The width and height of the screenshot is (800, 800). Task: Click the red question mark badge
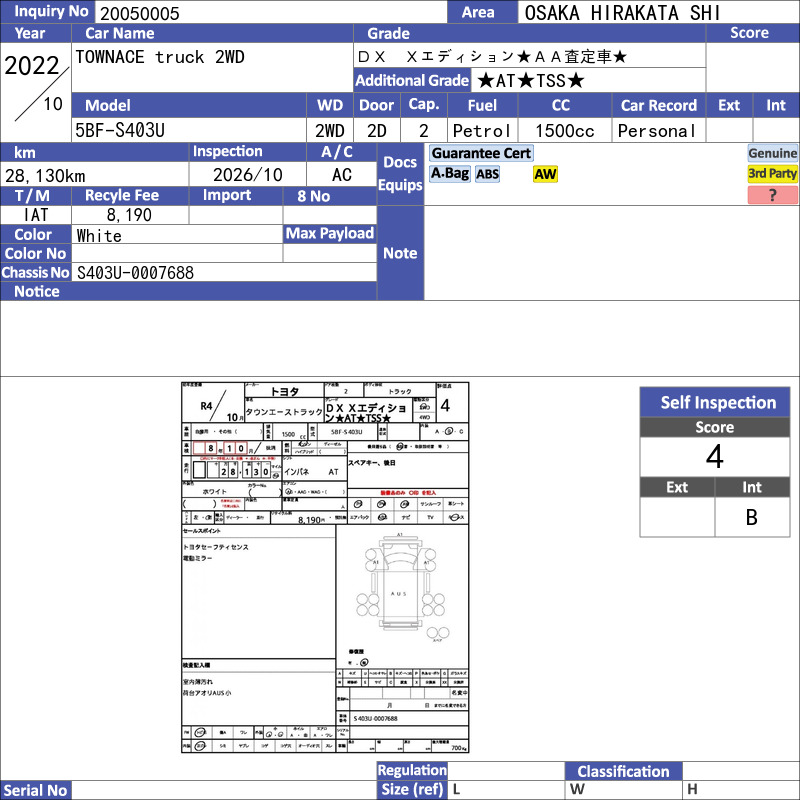click(772, 195)
